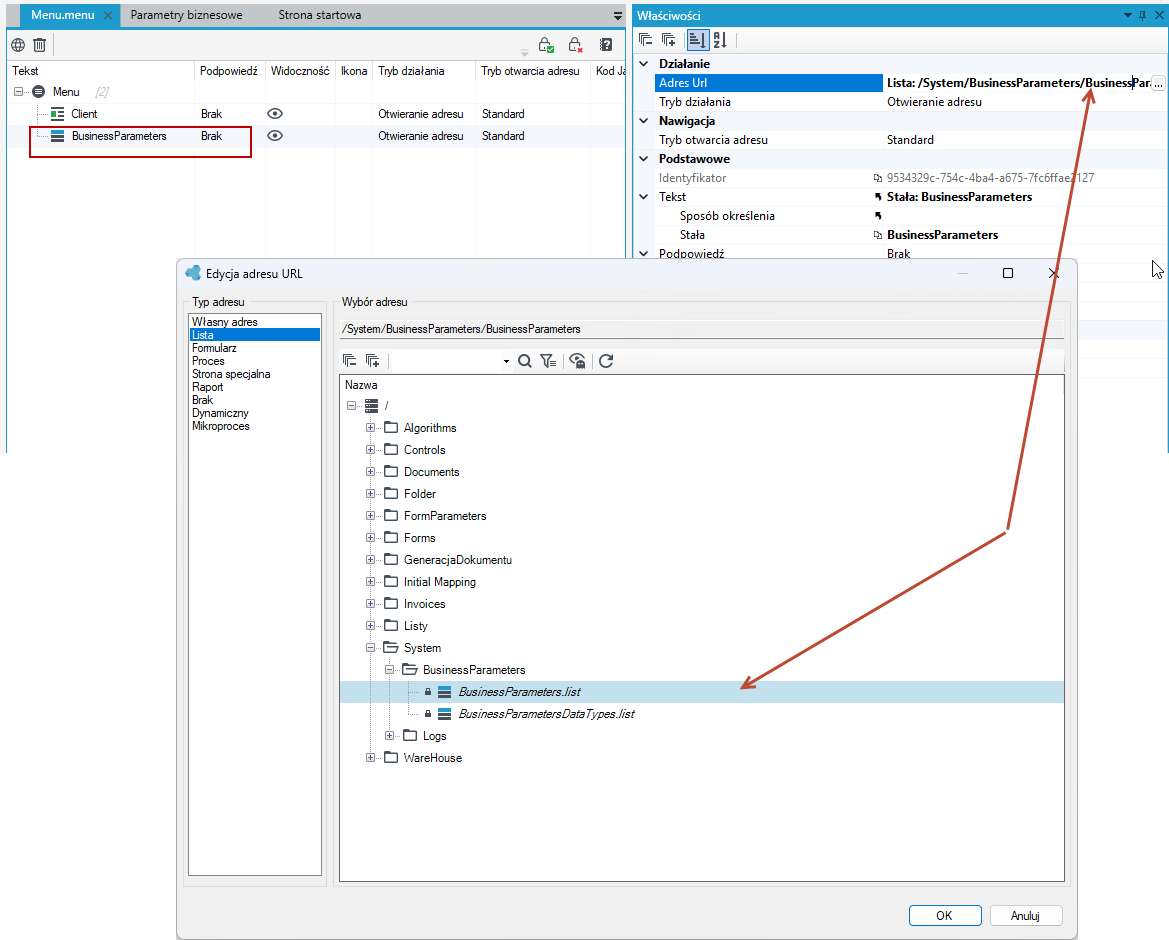Open the Strona startowa tab
The height and width of the screenshot is (940, 1169).
click(x=320, y=15)
